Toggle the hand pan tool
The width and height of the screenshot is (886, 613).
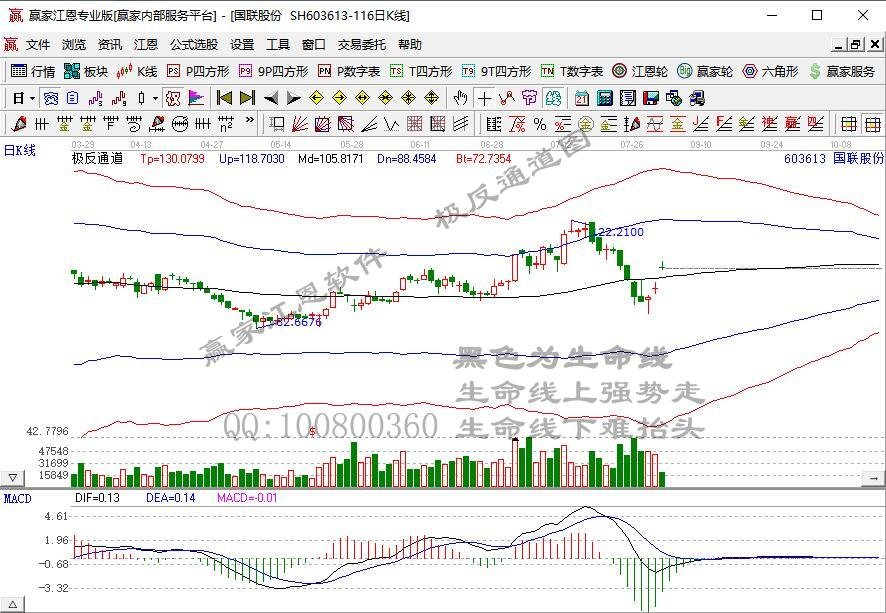click(x=461, y=99)
